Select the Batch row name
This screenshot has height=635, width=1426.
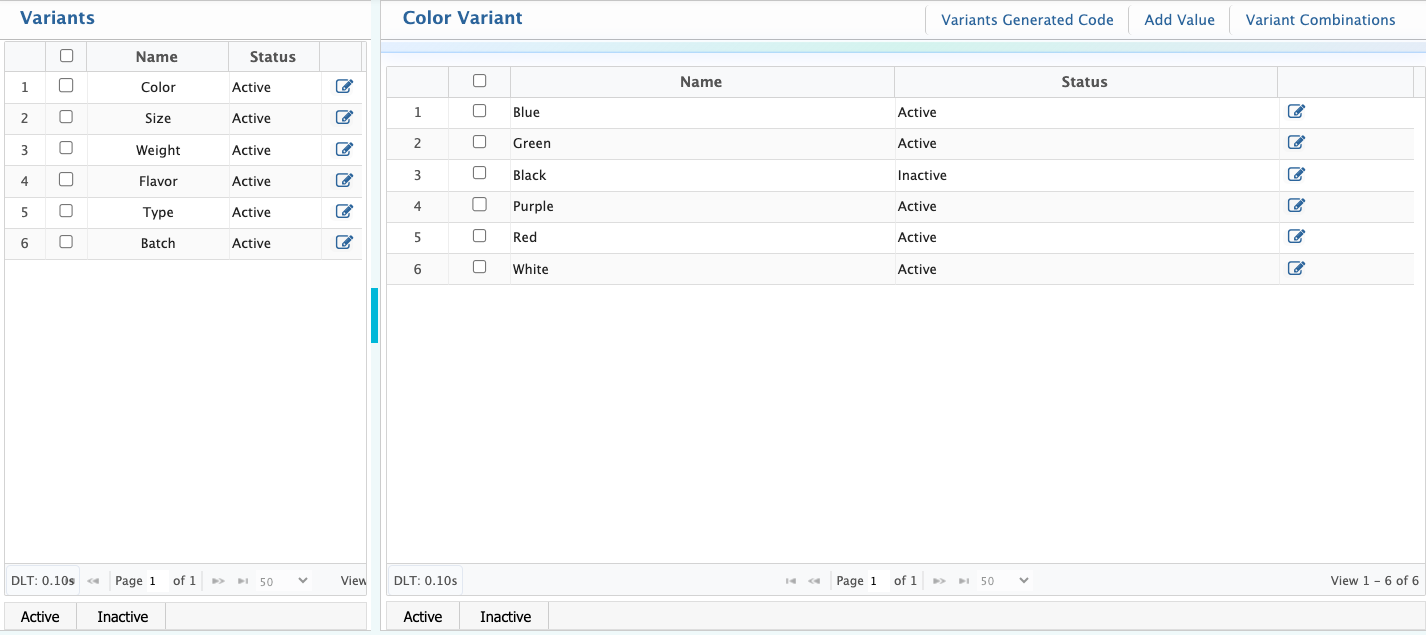[x=158, y=243]
